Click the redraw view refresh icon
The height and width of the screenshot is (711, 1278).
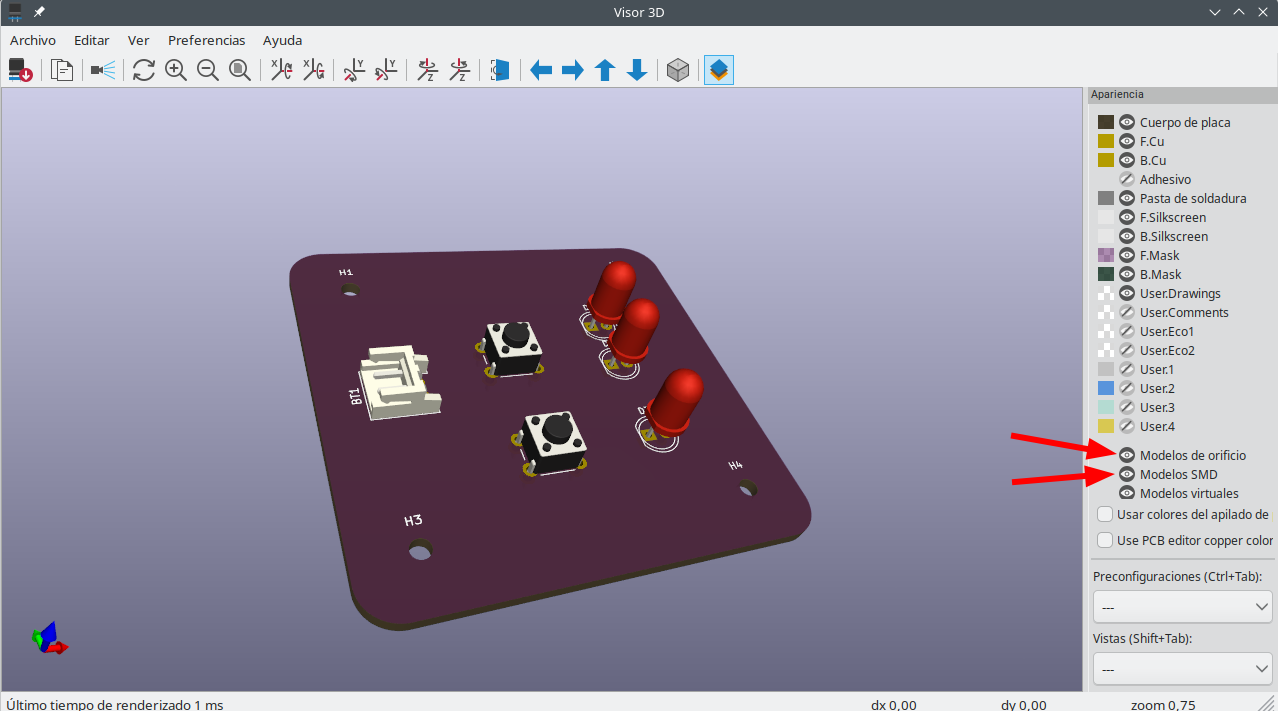(x=144, y=70)
